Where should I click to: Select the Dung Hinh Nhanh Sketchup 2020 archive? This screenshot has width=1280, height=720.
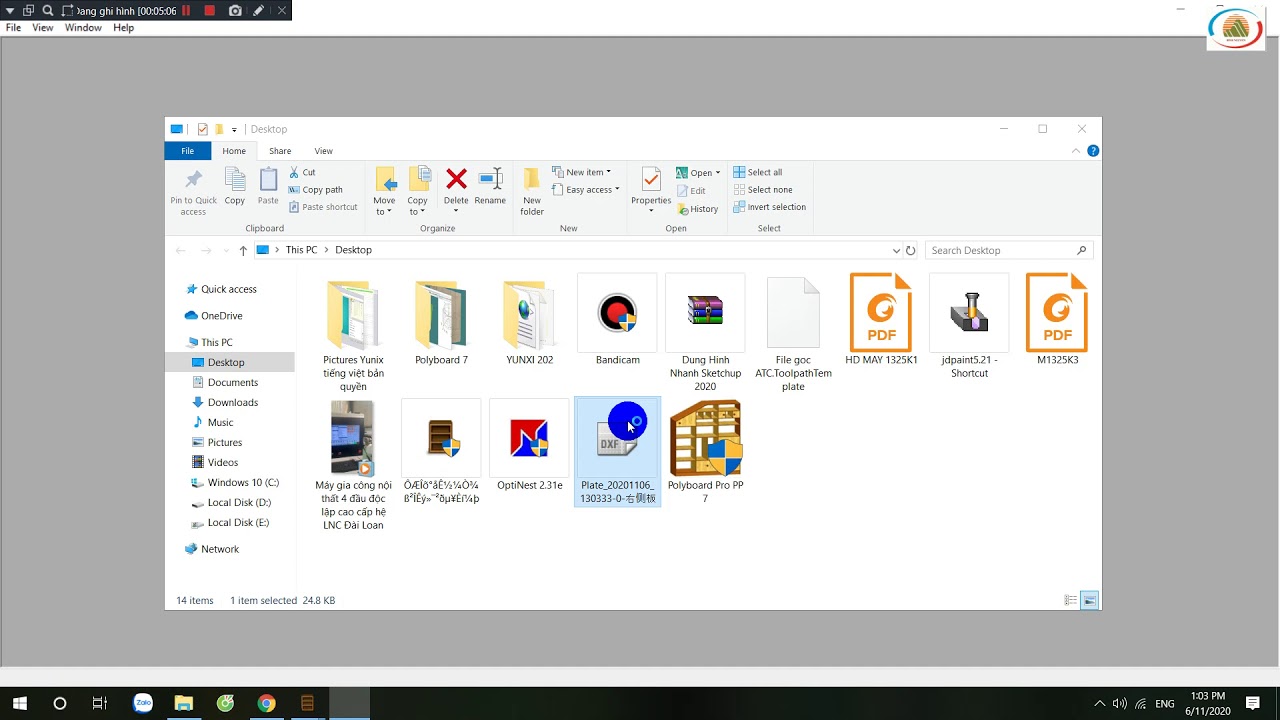705,333
